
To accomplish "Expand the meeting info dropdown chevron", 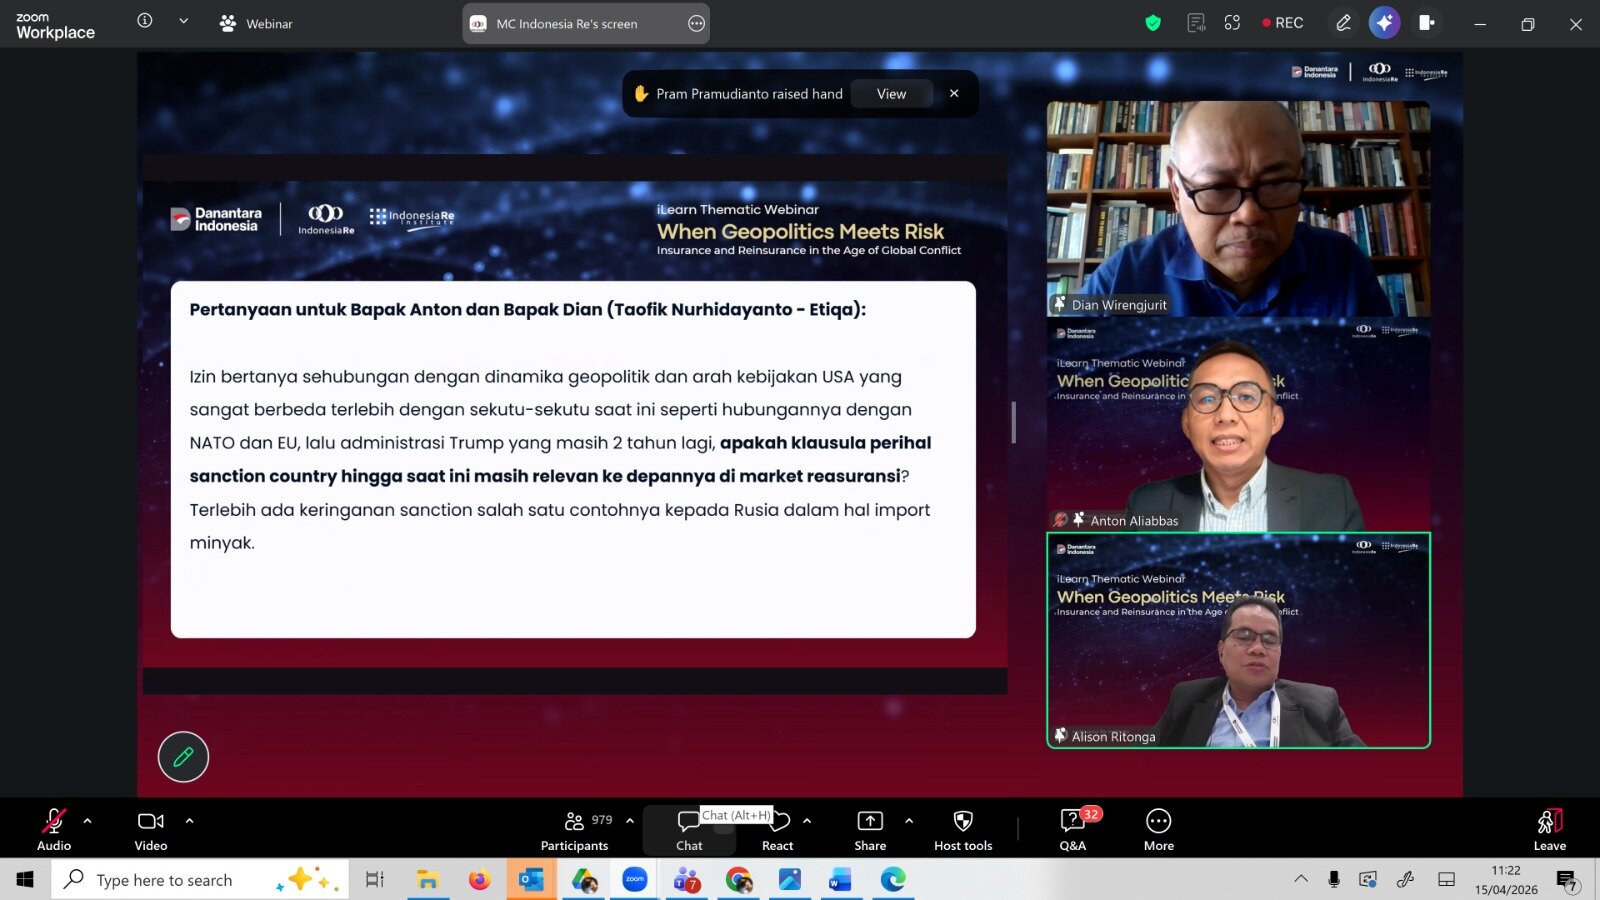I will click(183, 21).
